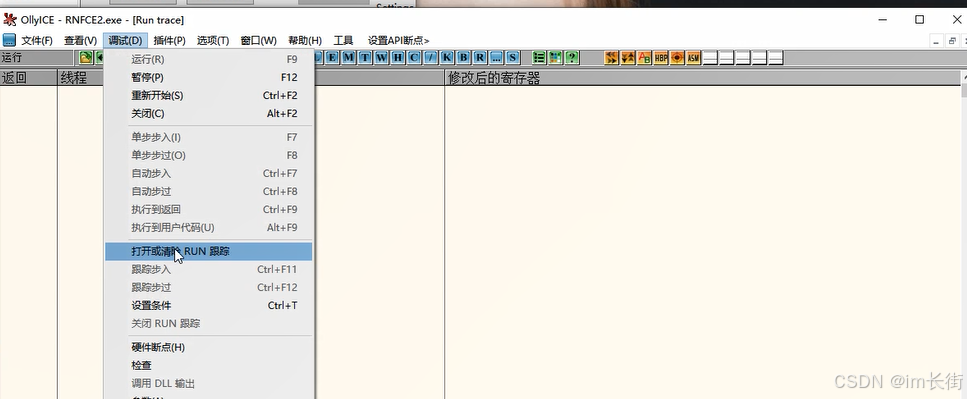967x399 pixels.
Task: Click the orange double-arrow toolbar icon
Action: (x=612, y=58)
